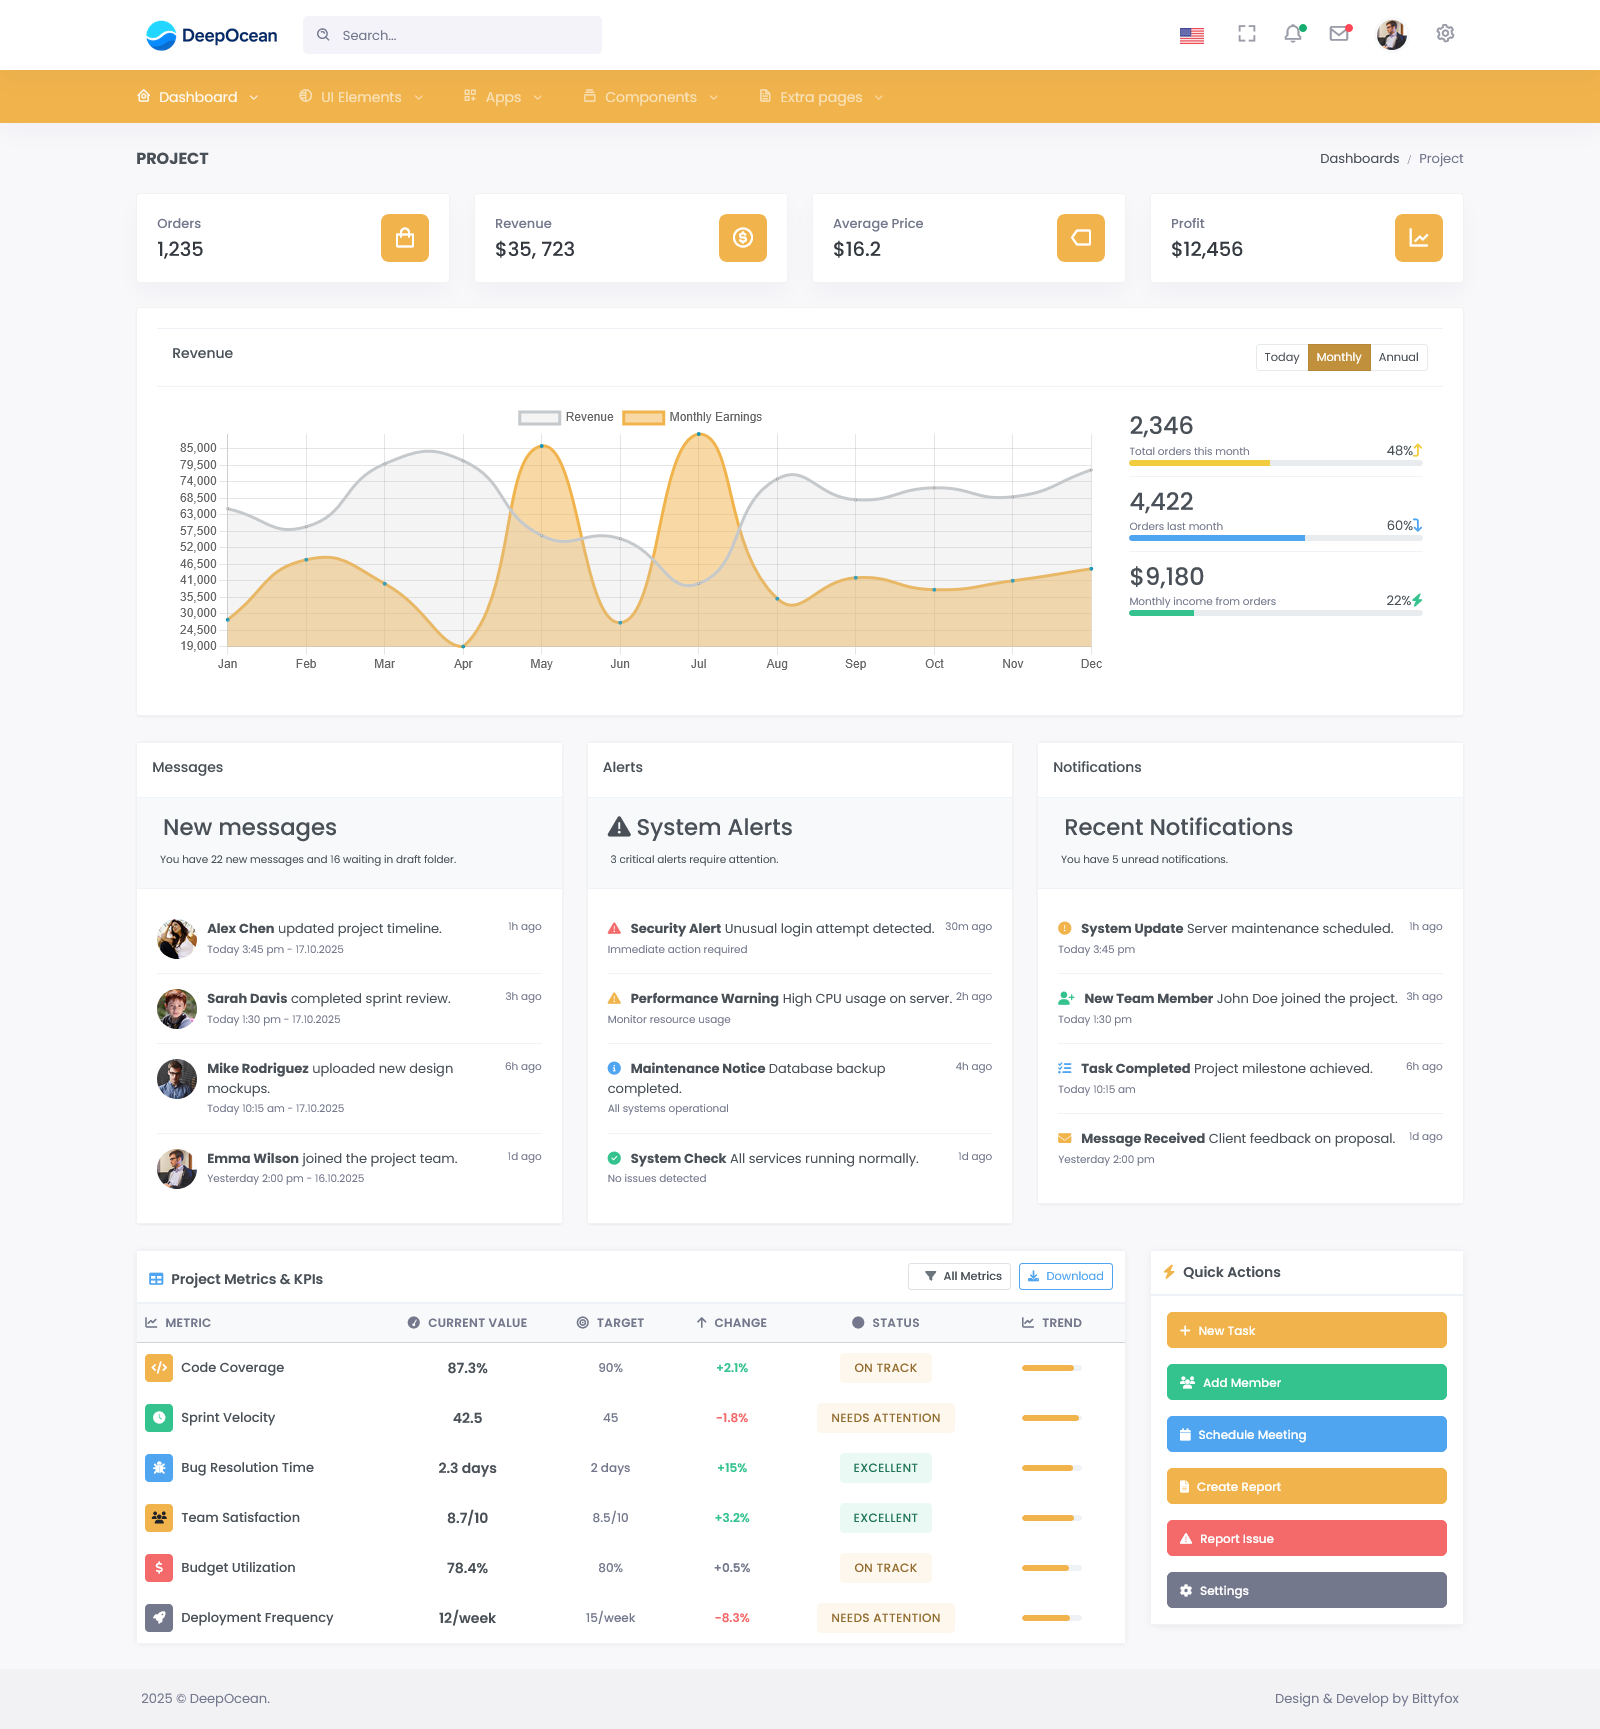
Task: Expand the UI Elements dropdown menu
Action: click(361, 97)
